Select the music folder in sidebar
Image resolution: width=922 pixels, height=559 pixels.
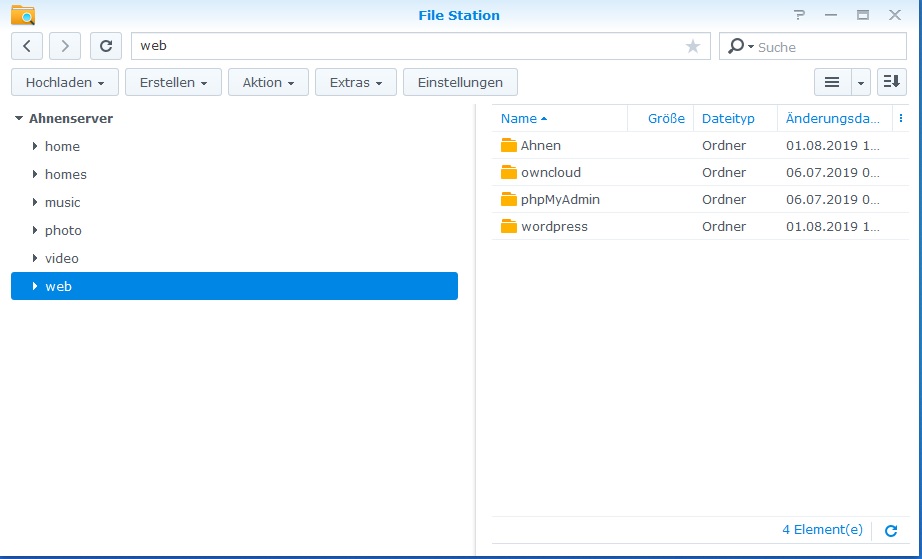click(62, 202)
